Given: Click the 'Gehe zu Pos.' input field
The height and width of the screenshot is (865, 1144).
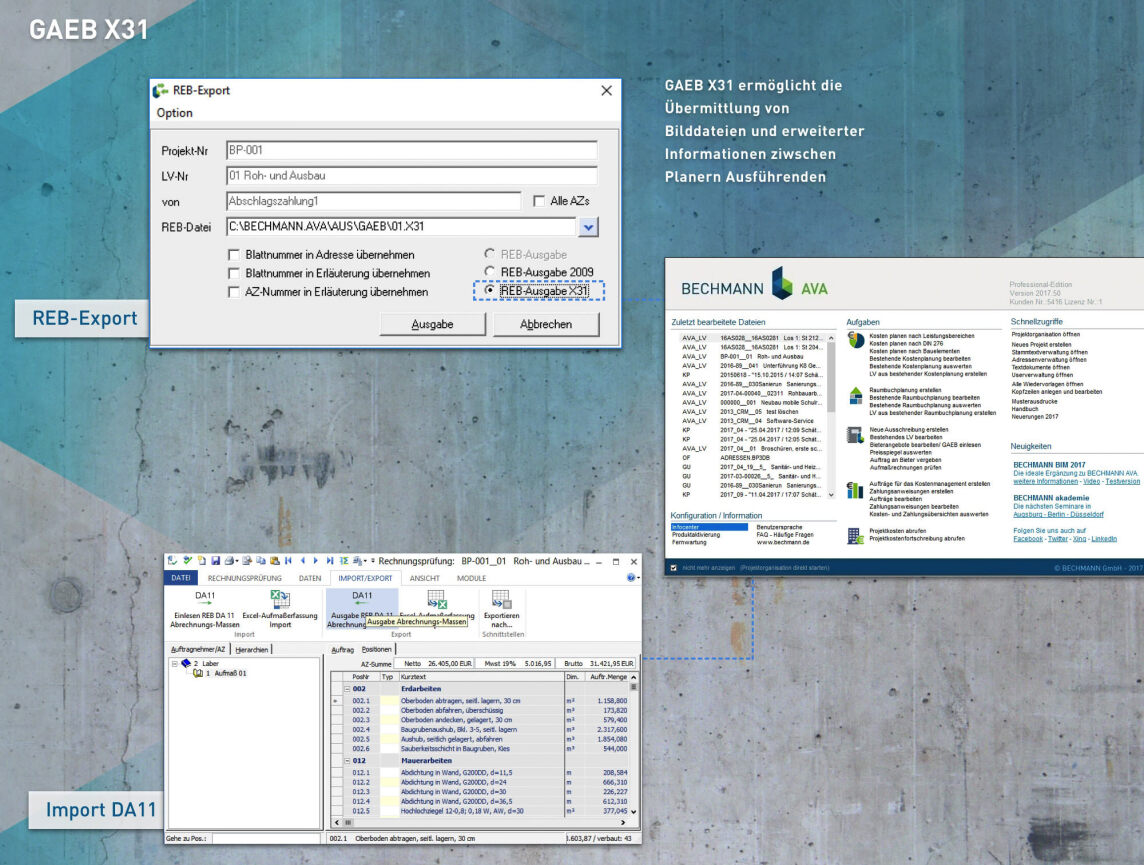Looking at the screenshot, I should pos(266,839).
